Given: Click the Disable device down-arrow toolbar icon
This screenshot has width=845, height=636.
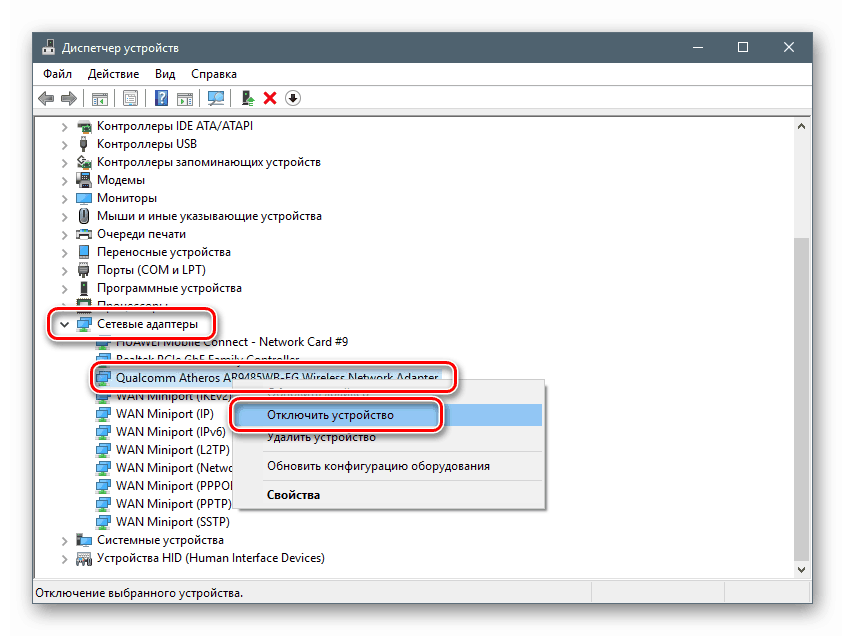Looking at the screenshot, I should [292, 98].
